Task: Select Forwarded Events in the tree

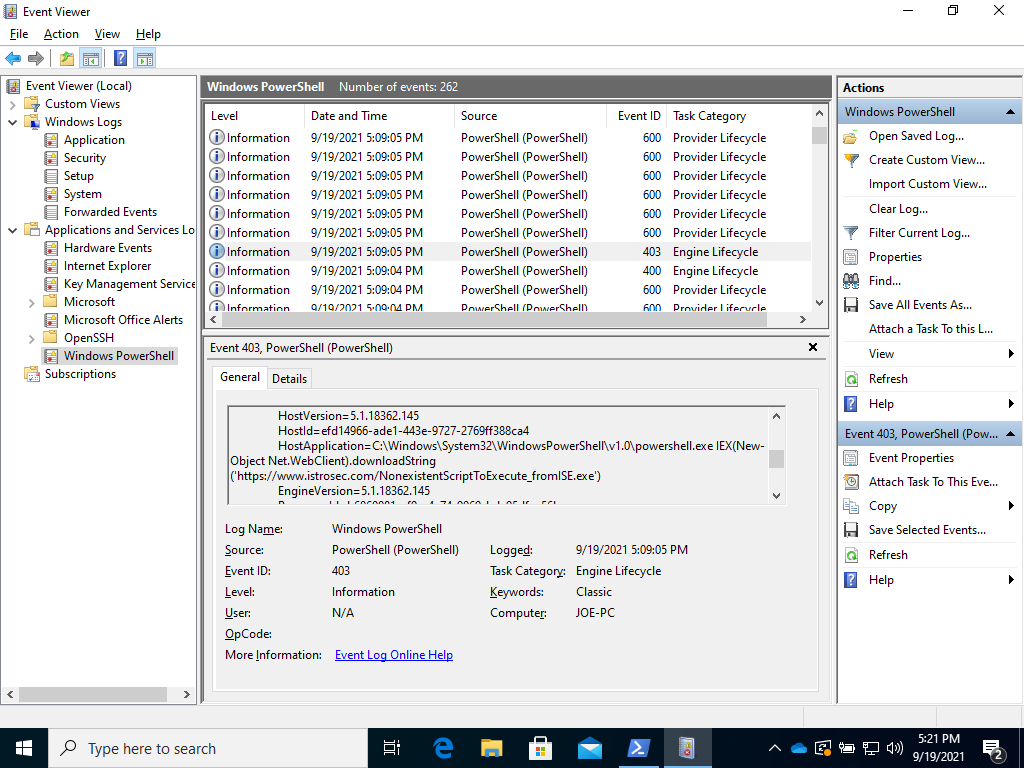Action: [110, 212]
